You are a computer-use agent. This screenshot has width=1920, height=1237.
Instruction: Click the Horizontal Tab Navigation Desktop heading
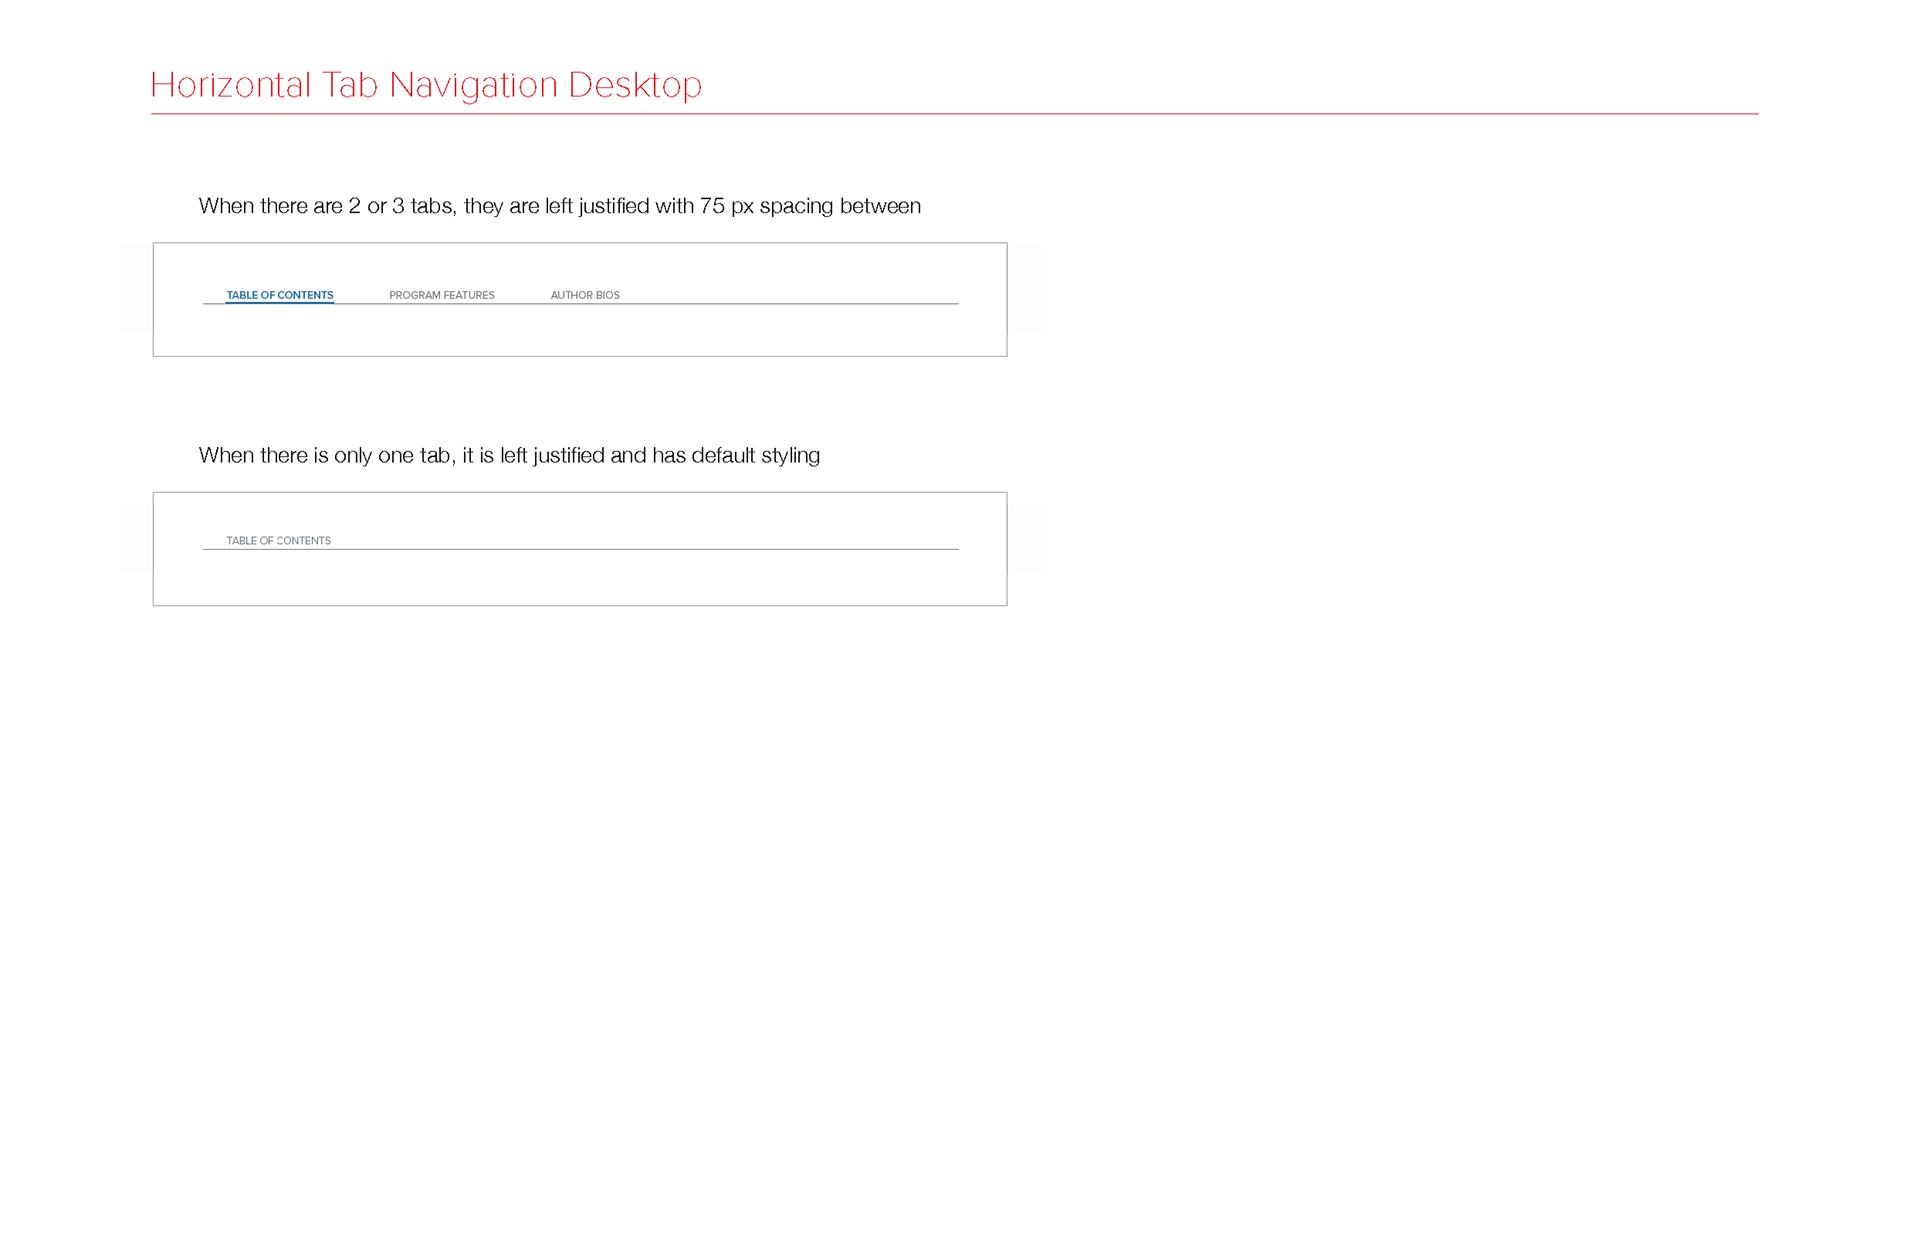pos(426,85)
